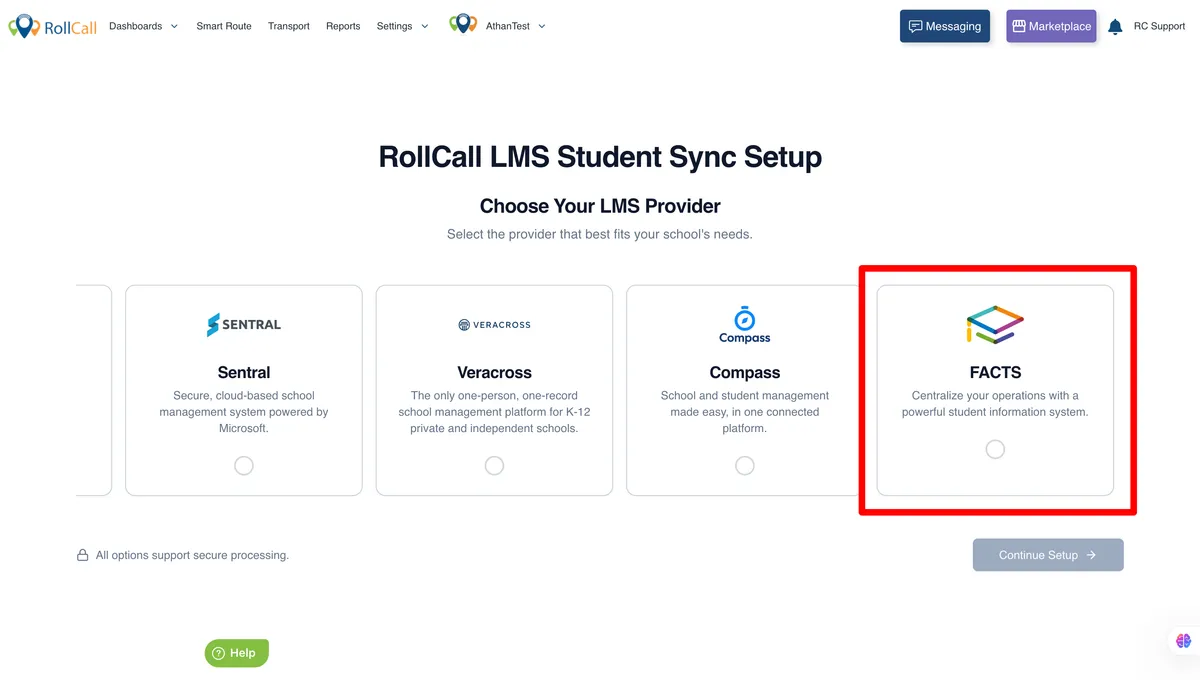Expand the Dashboards dropdown menu
The width and height of the screenshot is (1200, 680).
point(143,26)
